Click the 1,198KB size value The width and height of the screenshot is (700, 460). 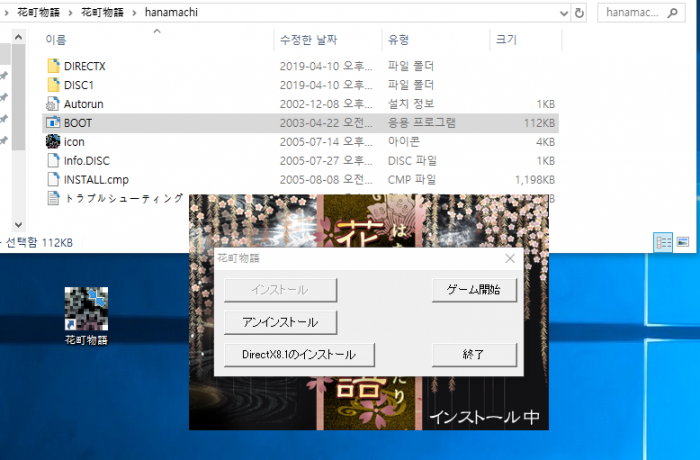[x=535, y=180]
